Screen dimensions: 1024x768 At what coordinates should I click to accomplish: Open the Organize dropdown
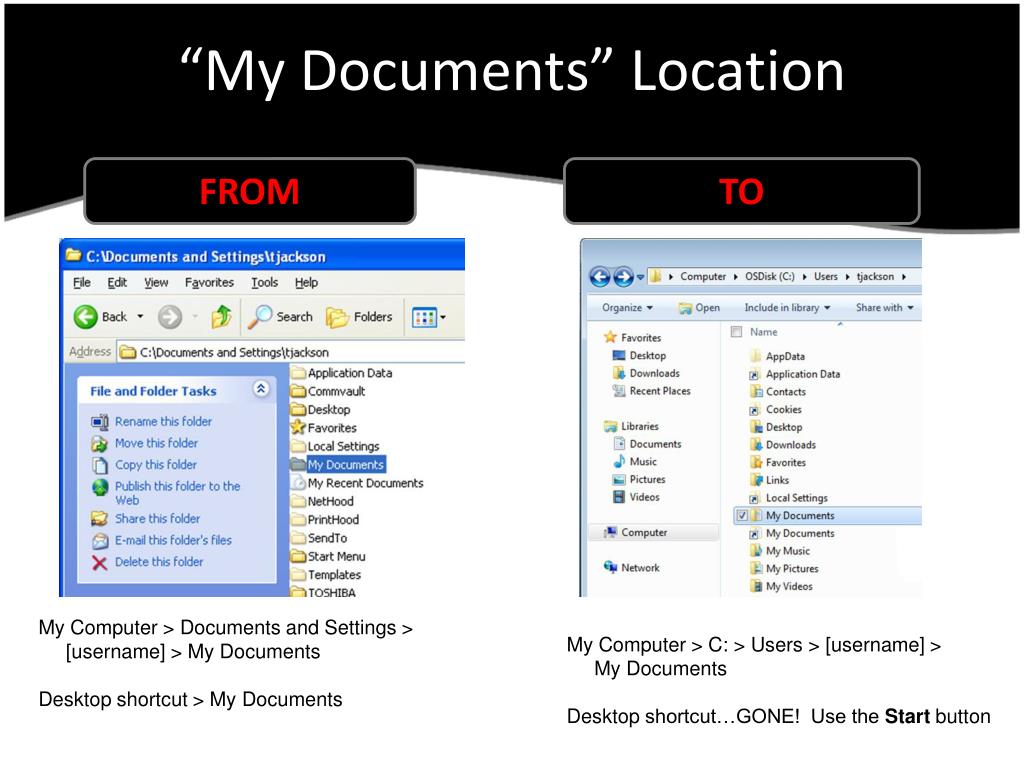coord(627,308)
